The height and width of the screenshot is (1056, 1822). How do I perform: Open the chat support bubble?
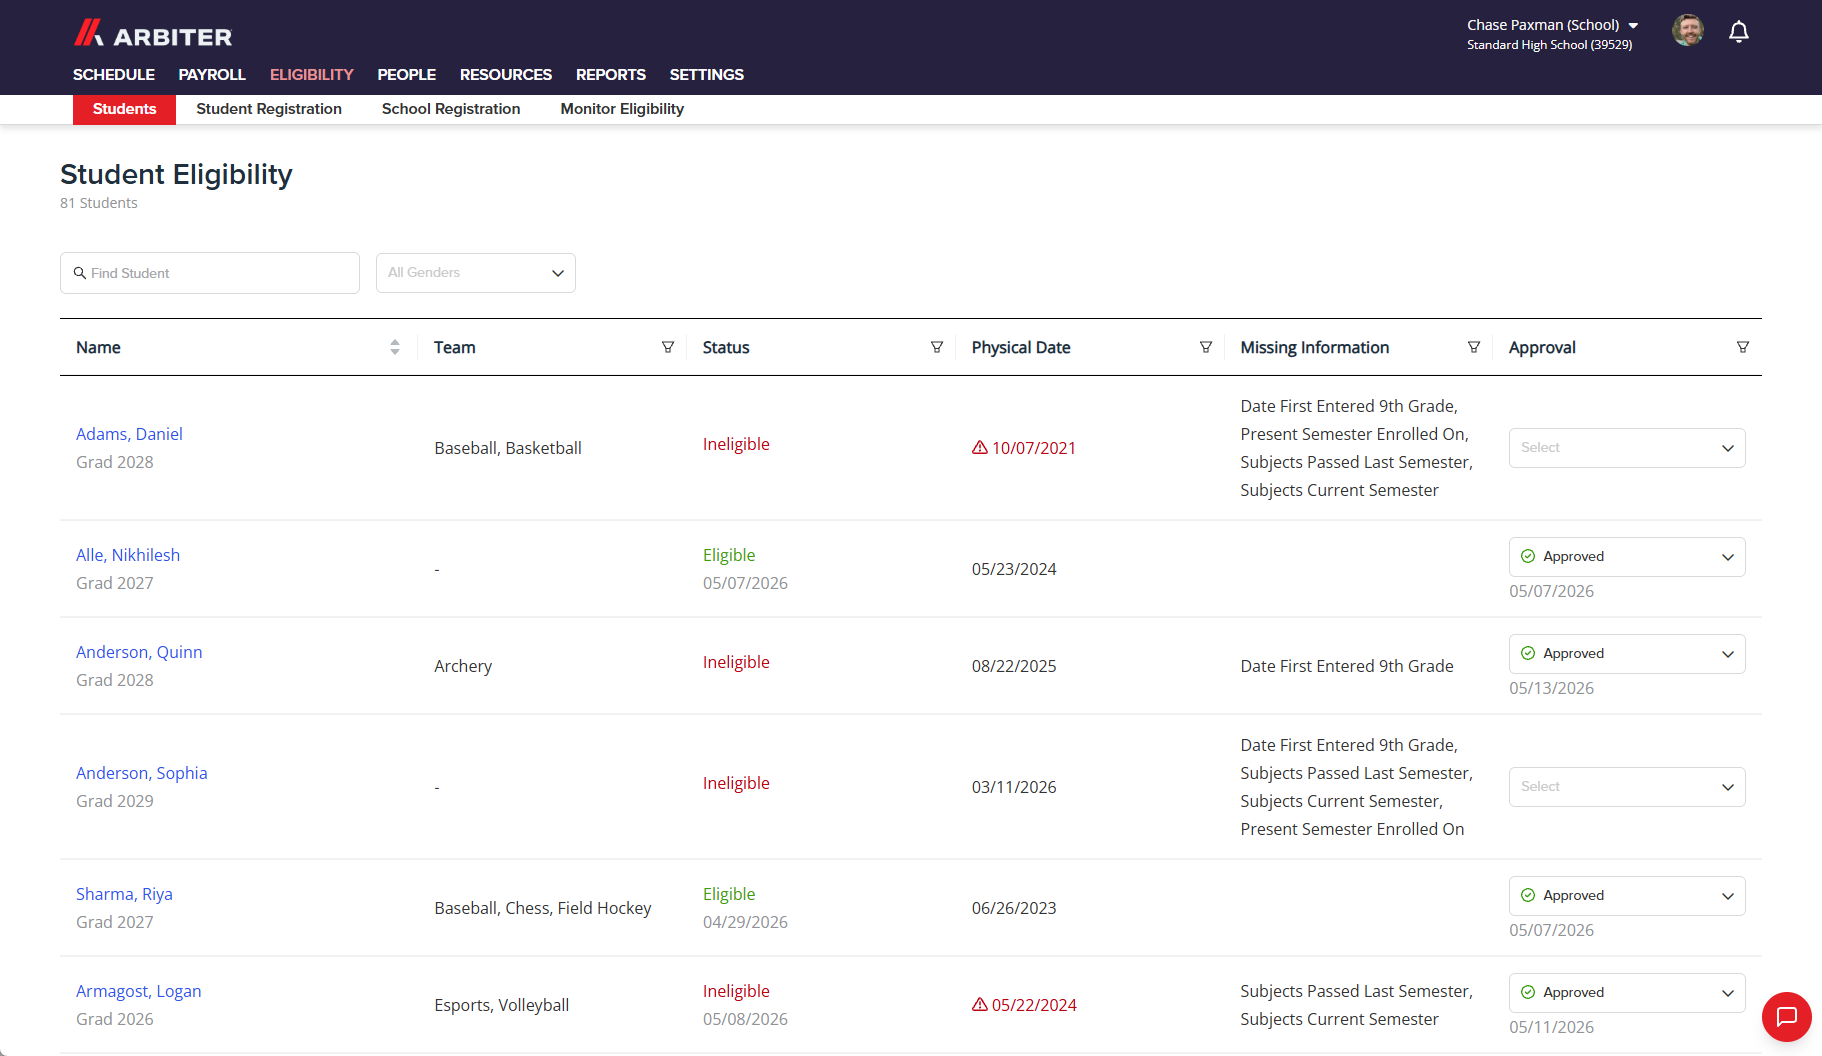[x=1786, y=1017]
